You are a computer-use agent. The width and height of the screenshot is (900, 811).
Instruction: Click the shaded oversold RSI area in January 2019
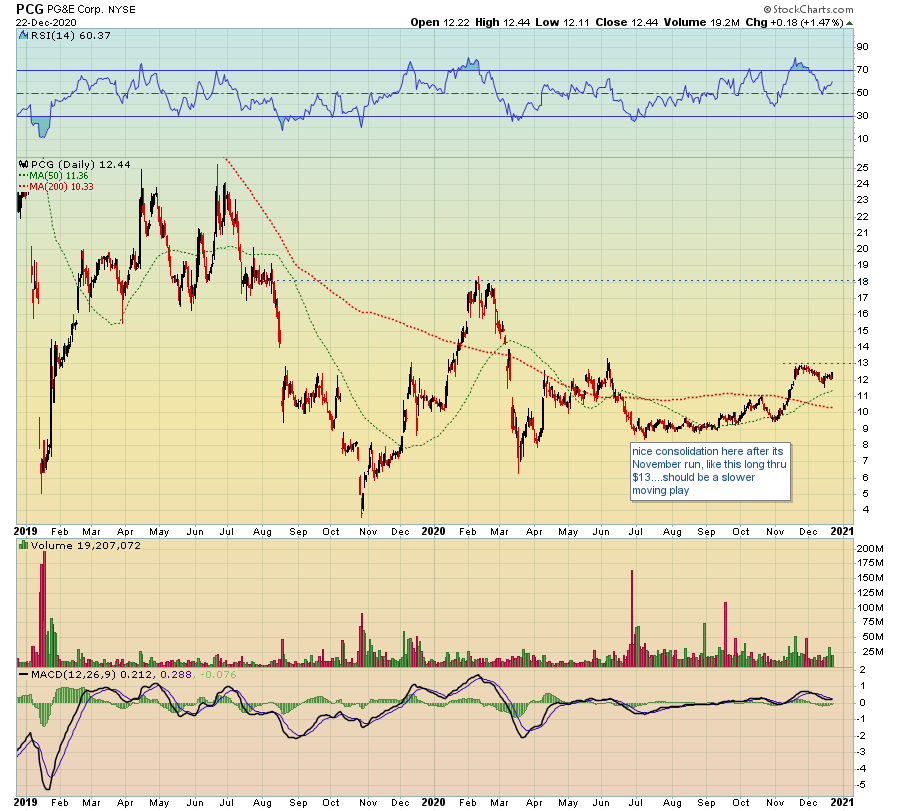(40, 126)
